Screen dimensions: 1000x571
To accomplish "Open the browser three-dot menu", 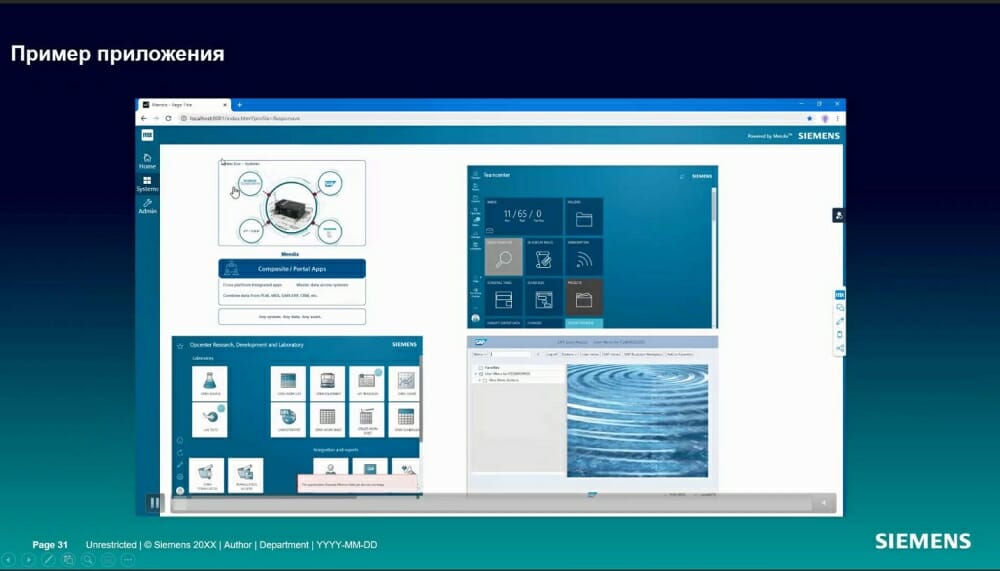I will click(x=837, y=118).
